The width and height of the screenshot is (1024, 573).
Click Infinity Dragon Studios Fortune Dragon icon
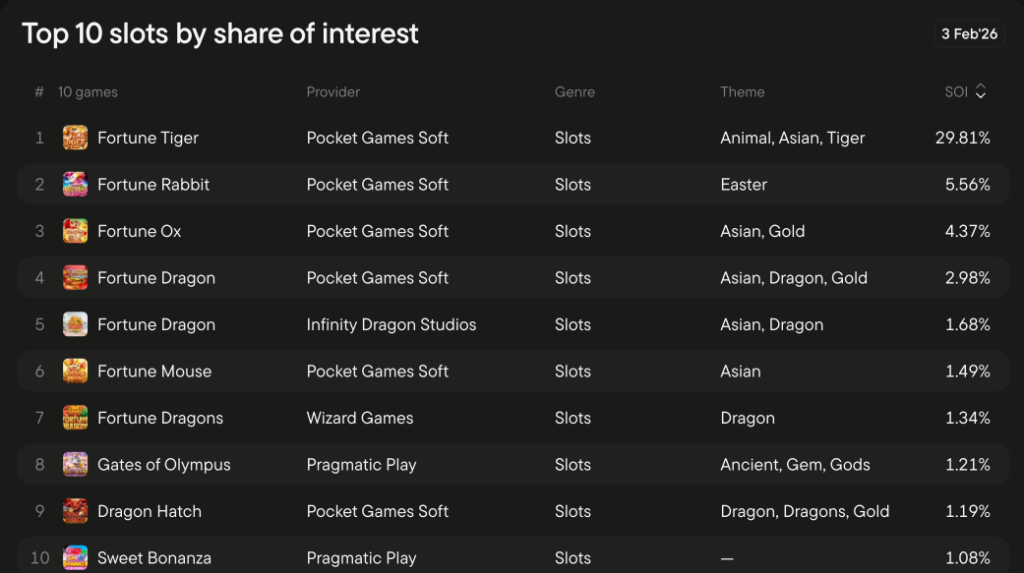click(75, 325)
